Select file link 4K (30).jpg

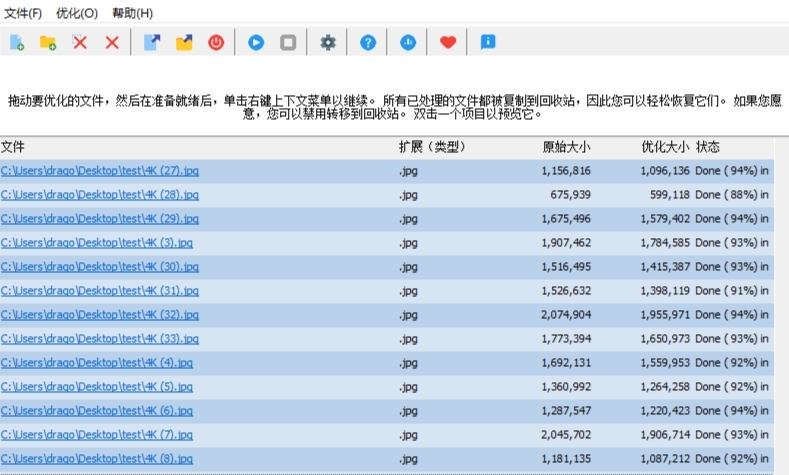click(x=100, y=267)
